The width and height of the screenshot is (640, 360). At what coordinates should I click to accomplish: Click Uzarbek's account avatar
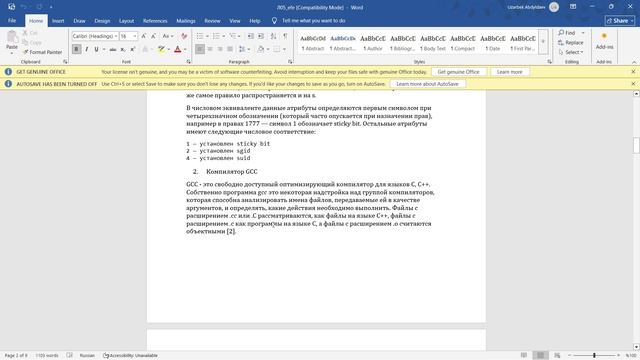tap(554, 7)
